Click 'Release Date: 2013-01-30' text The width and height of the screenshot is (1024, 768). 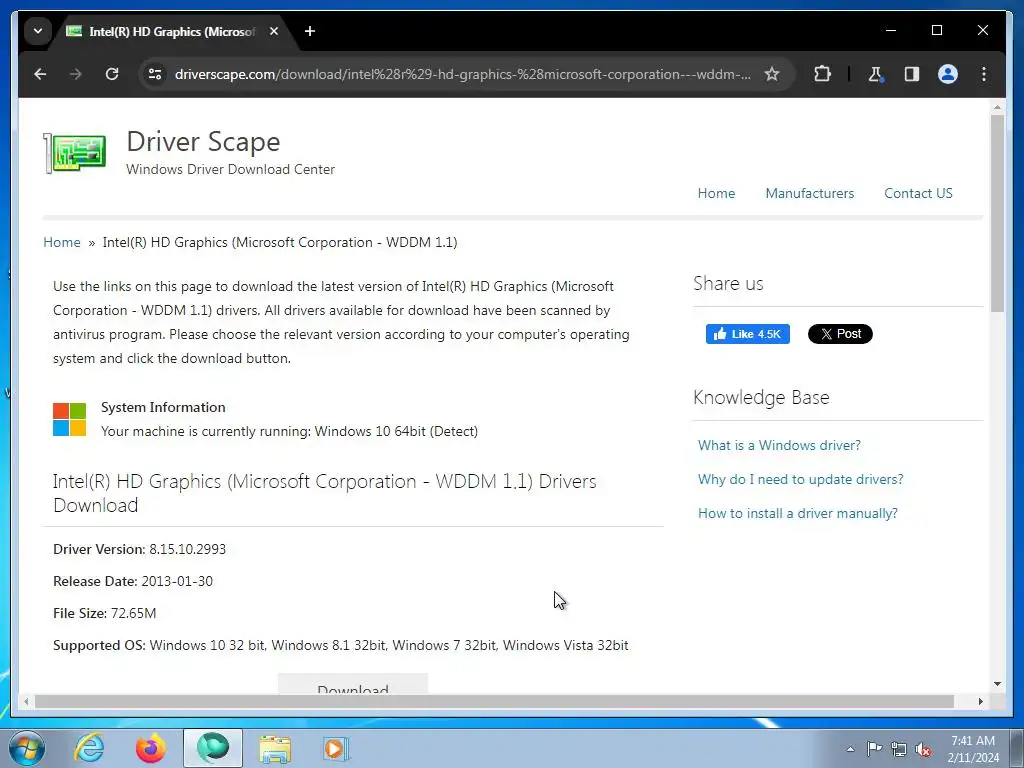coord(133,581)
